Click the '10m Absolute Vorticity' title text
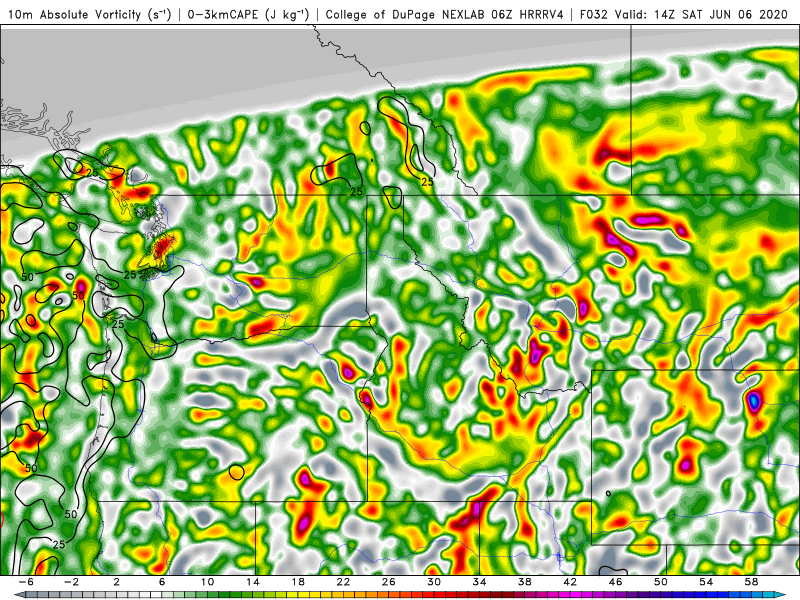The image size is (800, 600). tap(74, 15)
